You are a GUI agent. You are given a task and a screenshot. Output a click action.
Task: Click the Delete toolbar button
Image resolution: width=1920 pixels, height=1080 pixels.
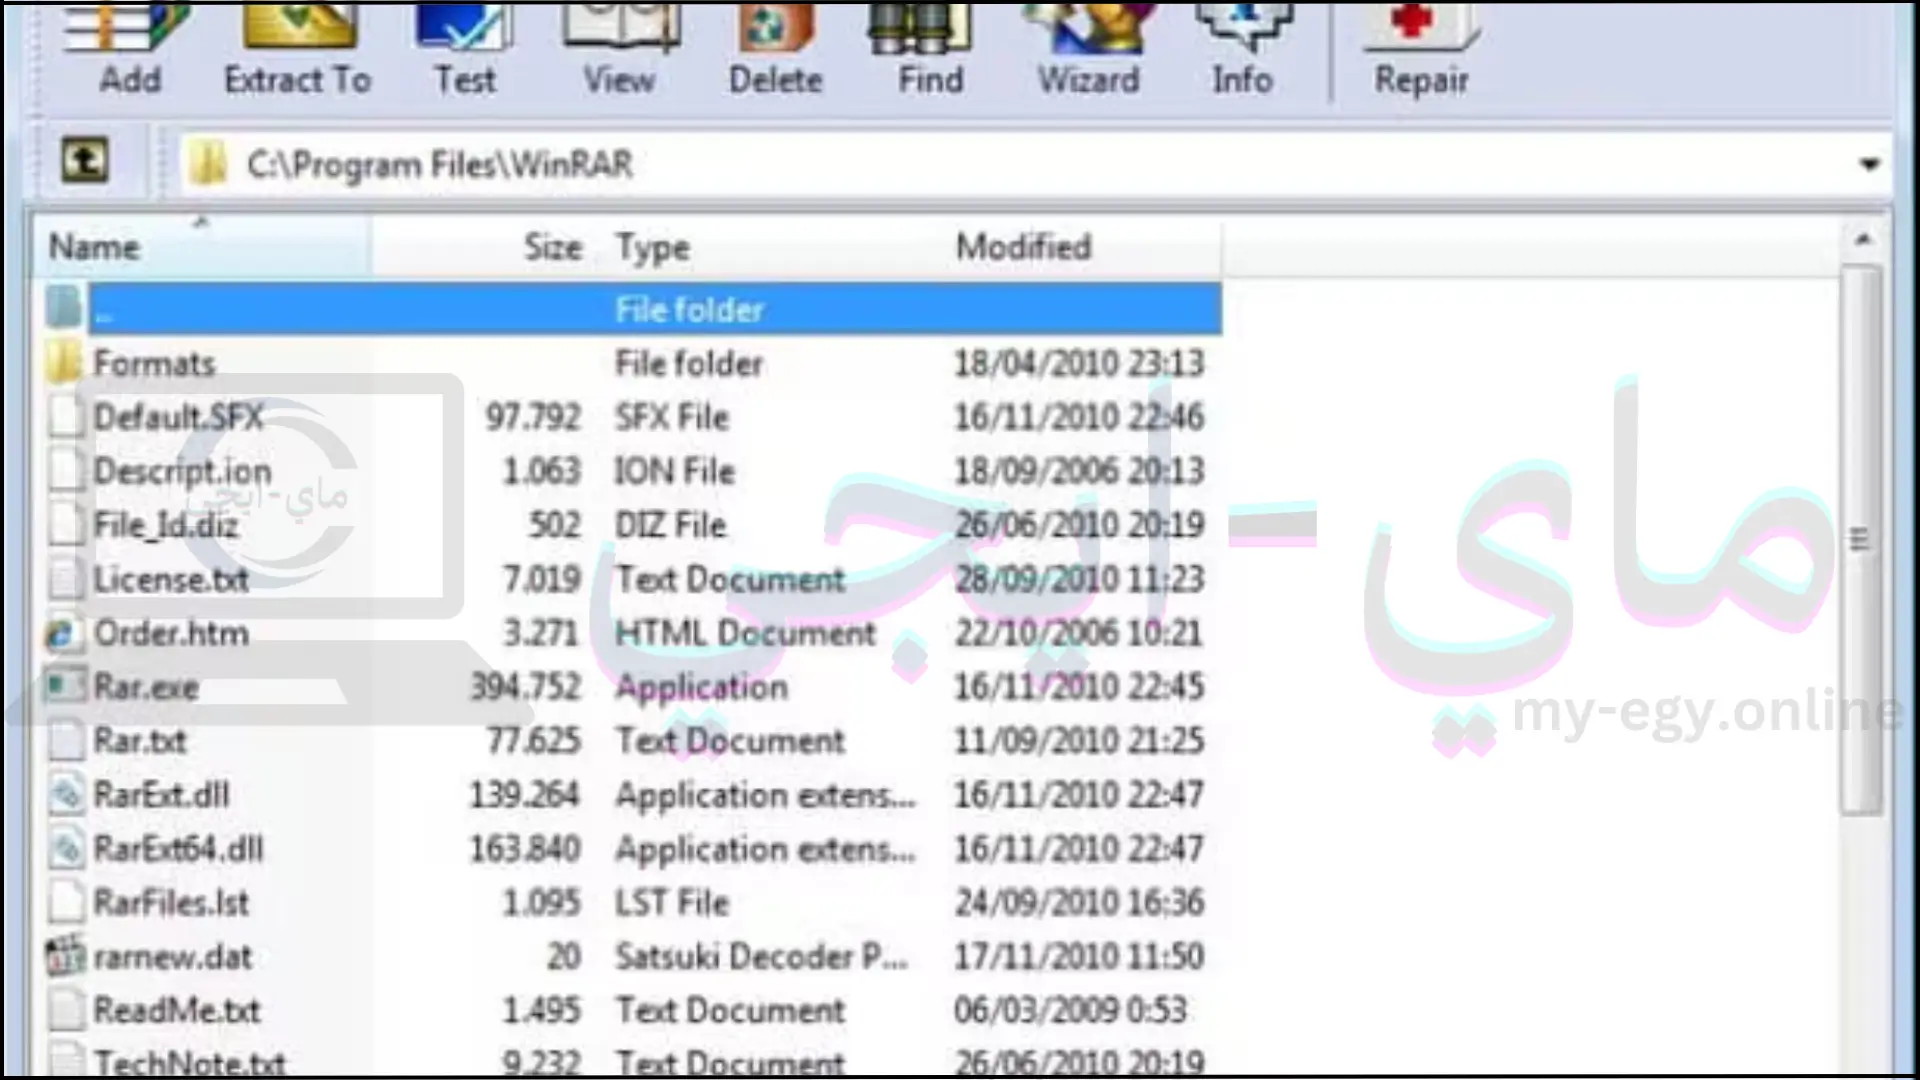[775, 50]
